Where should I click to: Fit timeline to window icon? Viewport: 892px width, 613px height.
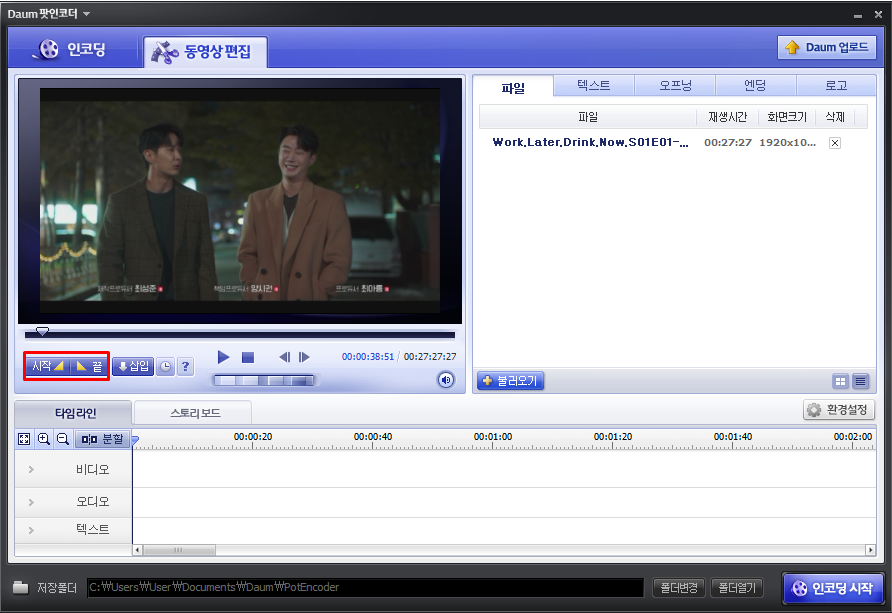click(x=24, y=439)
